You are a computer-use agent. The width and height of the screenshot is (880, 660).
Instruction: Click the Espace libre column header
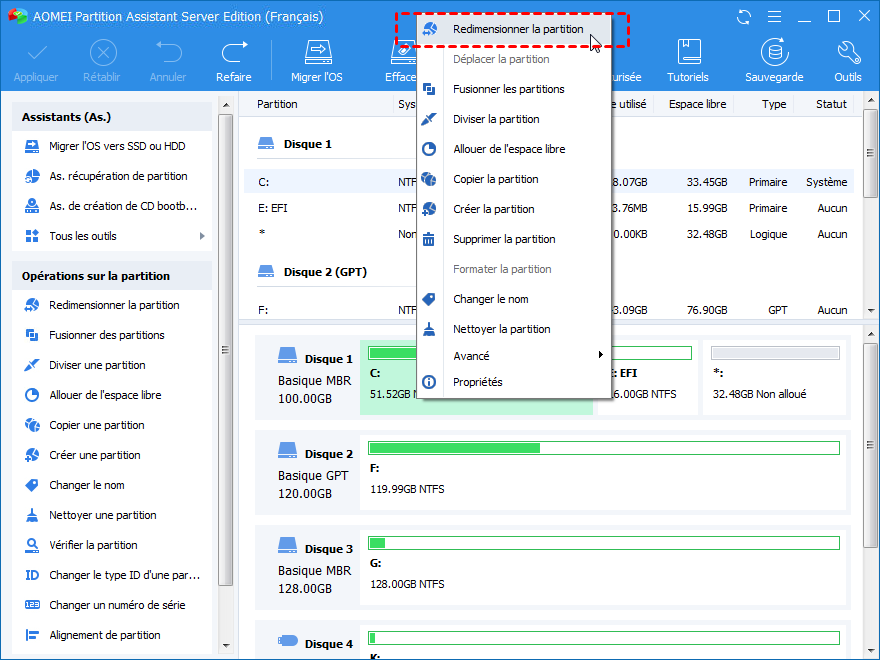[697, 104]
